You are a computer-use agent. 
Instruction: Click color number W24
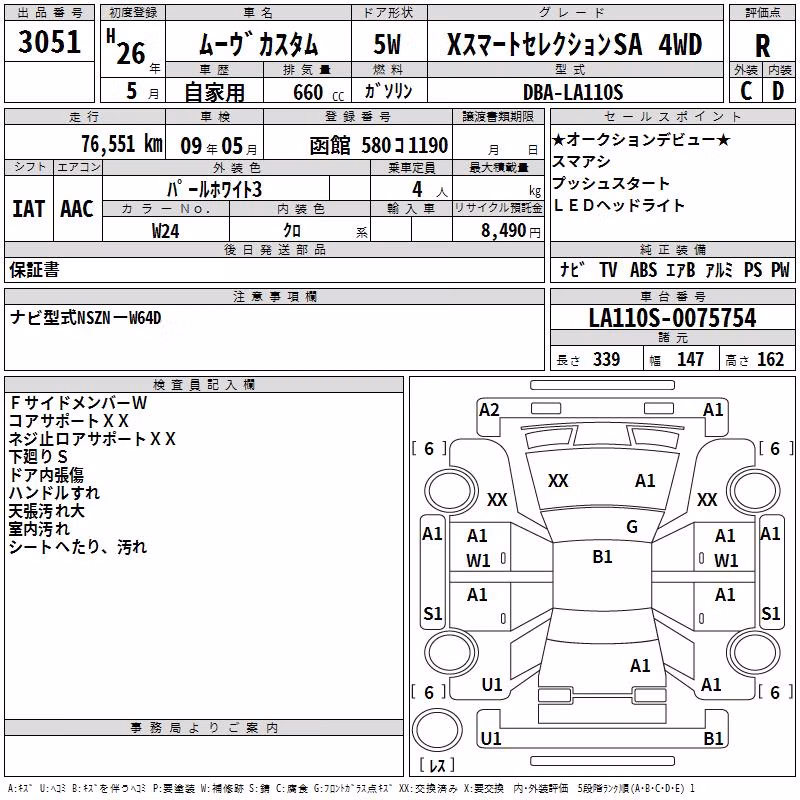click(x=166, y=231)
